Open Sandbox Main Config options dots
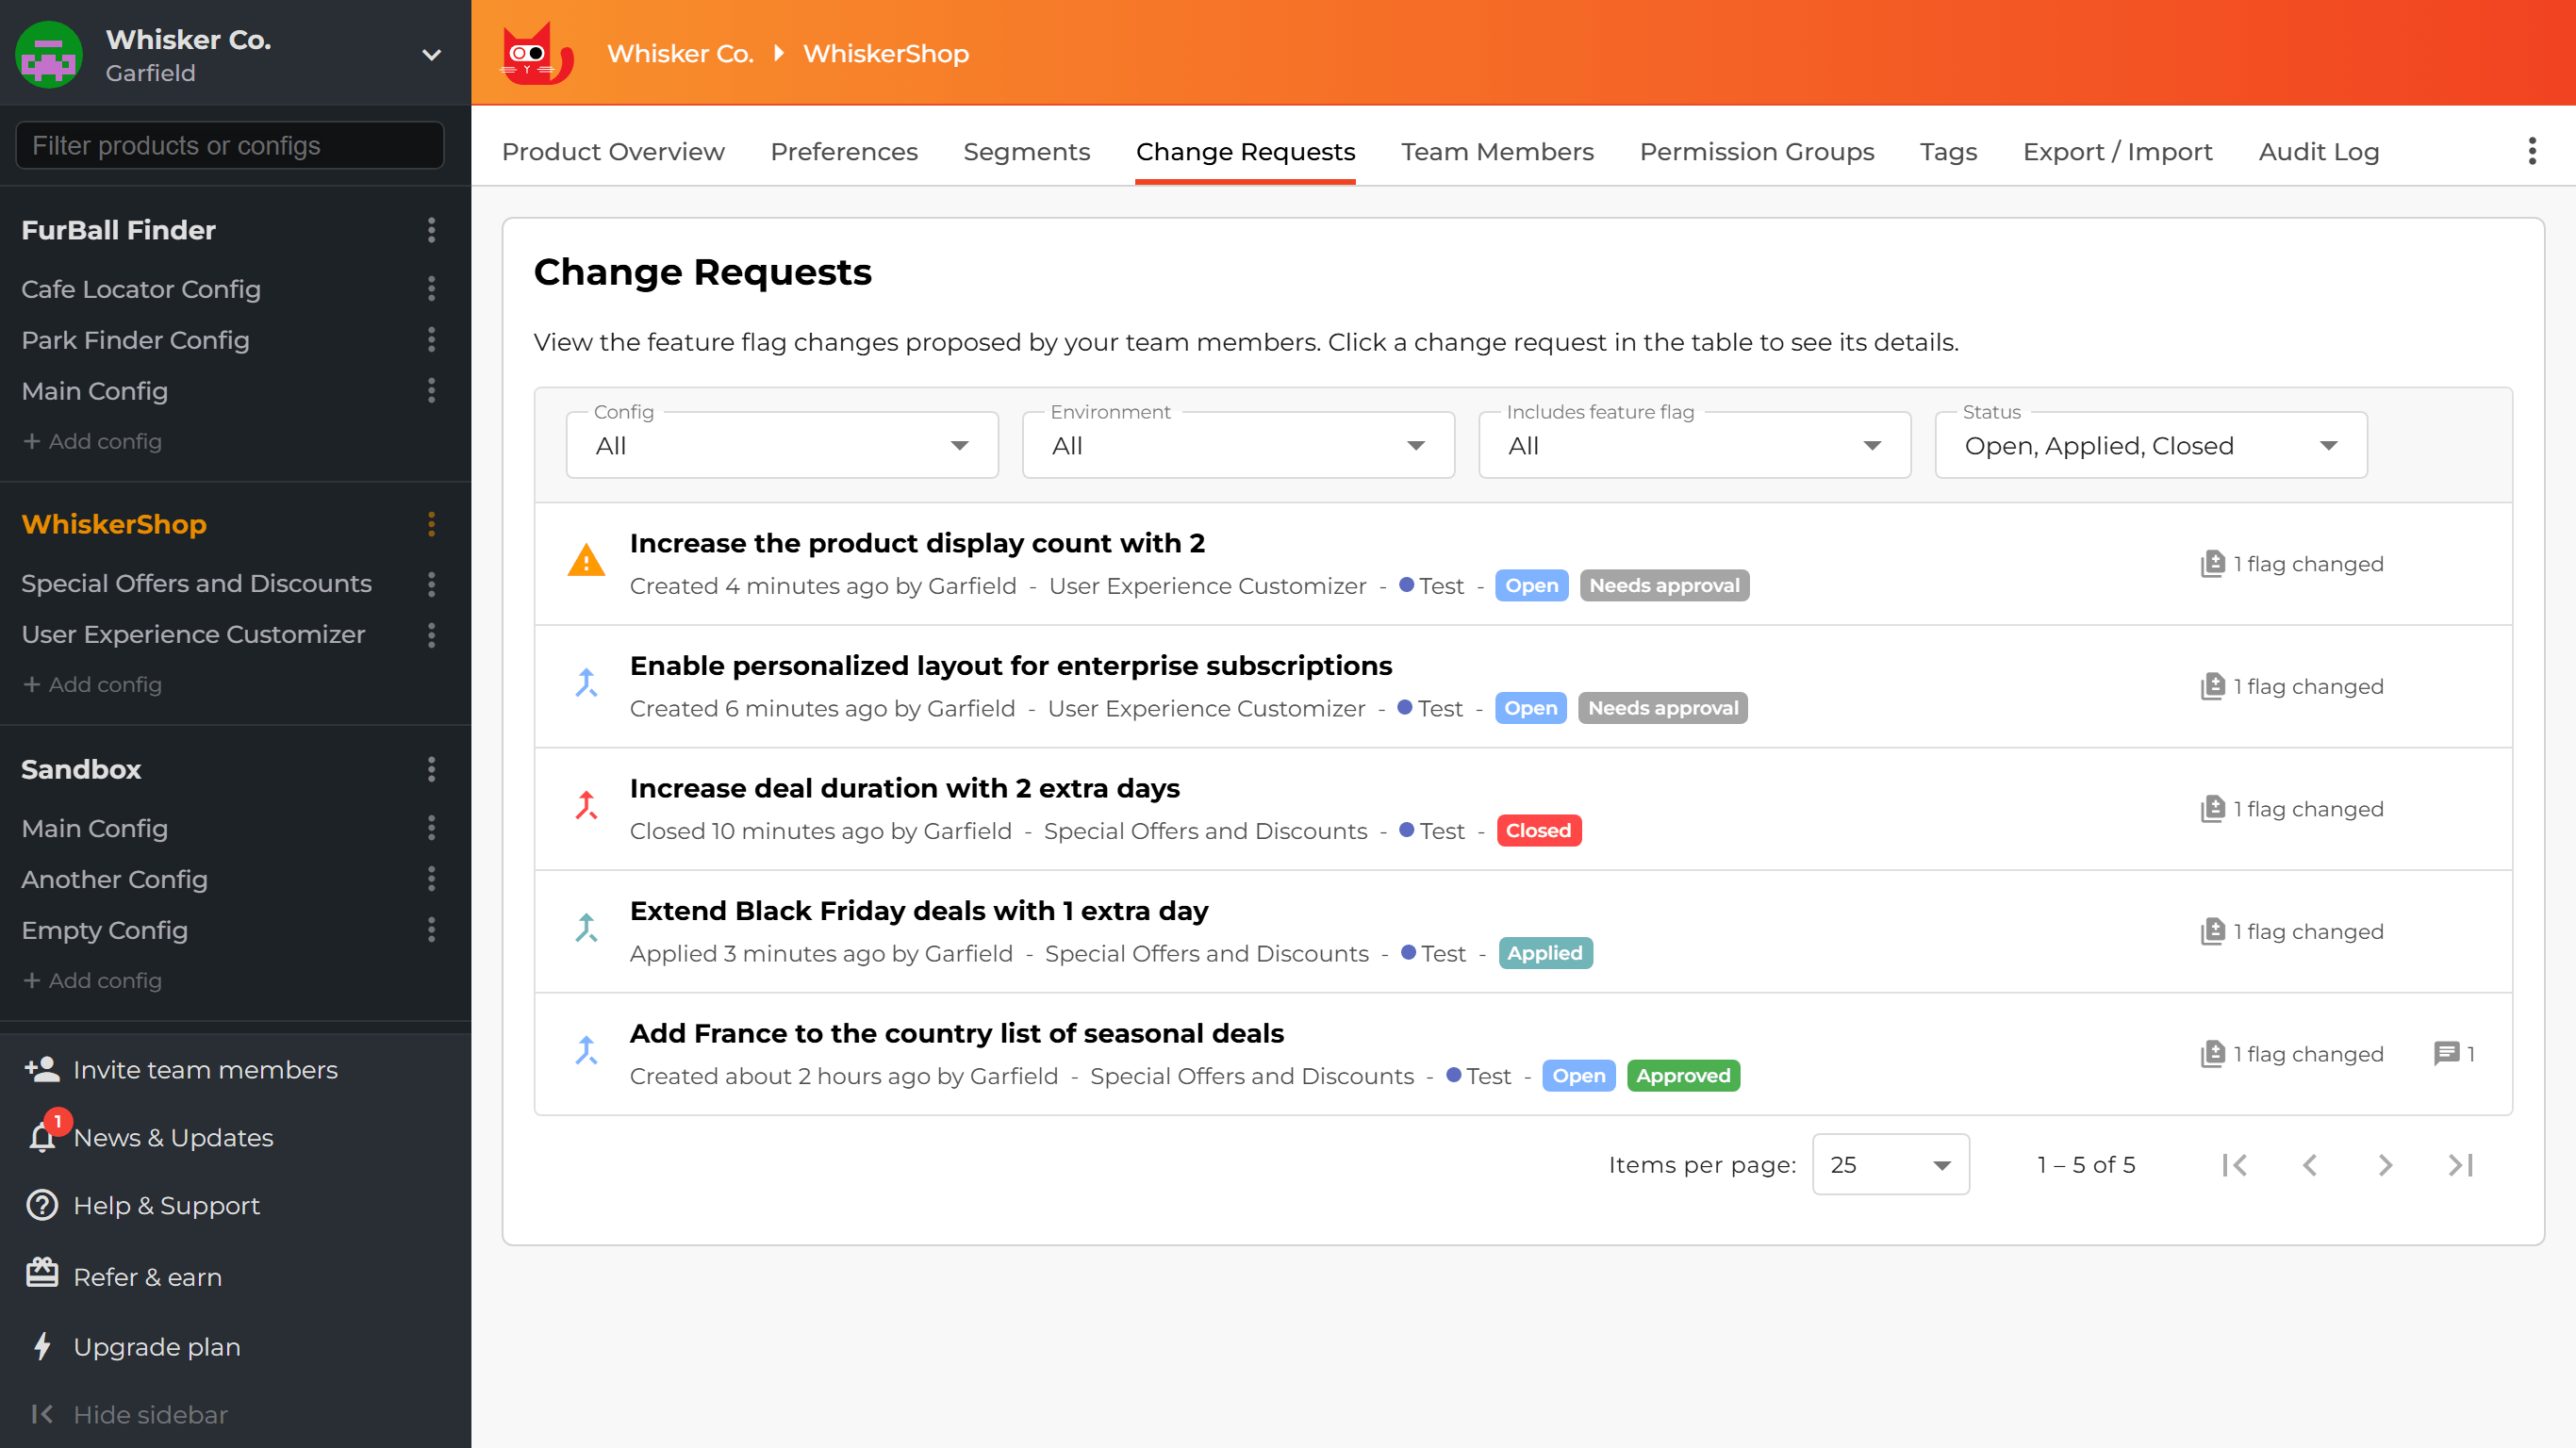Screen dimensions: 2576x1448 (x=431, y=828)
